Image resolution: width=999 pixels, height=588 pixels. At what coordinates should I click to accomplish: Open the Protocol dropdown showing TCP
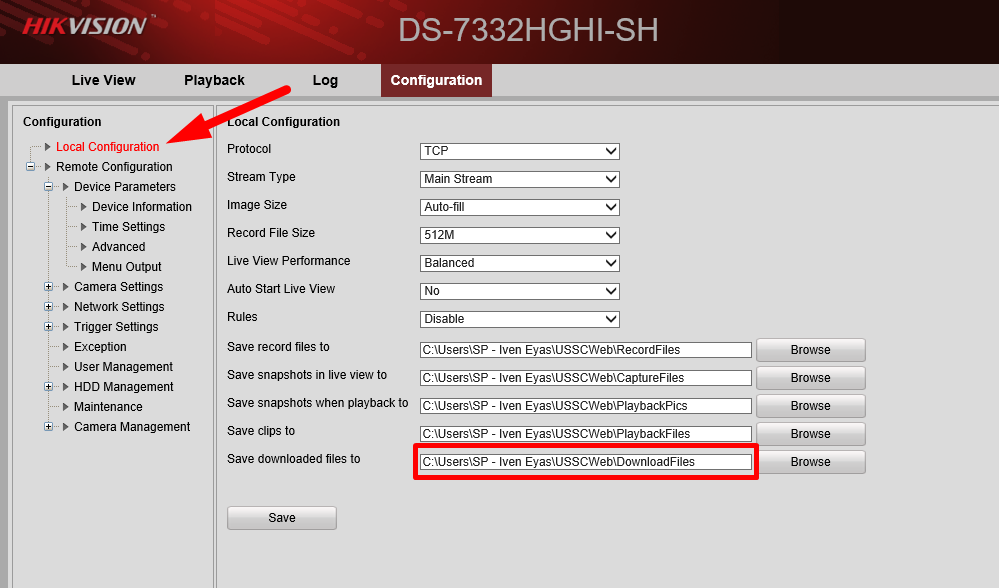point(520,151)
